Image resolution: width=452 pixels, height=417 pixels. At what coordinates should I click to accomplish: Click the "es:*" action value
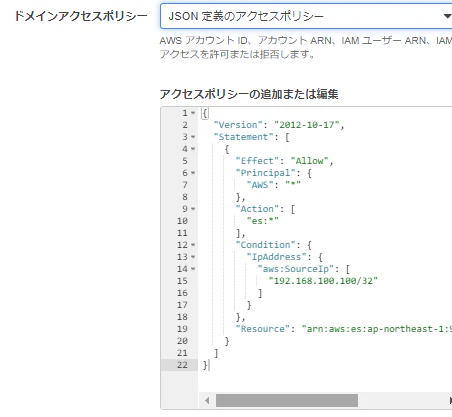(262, 221)
